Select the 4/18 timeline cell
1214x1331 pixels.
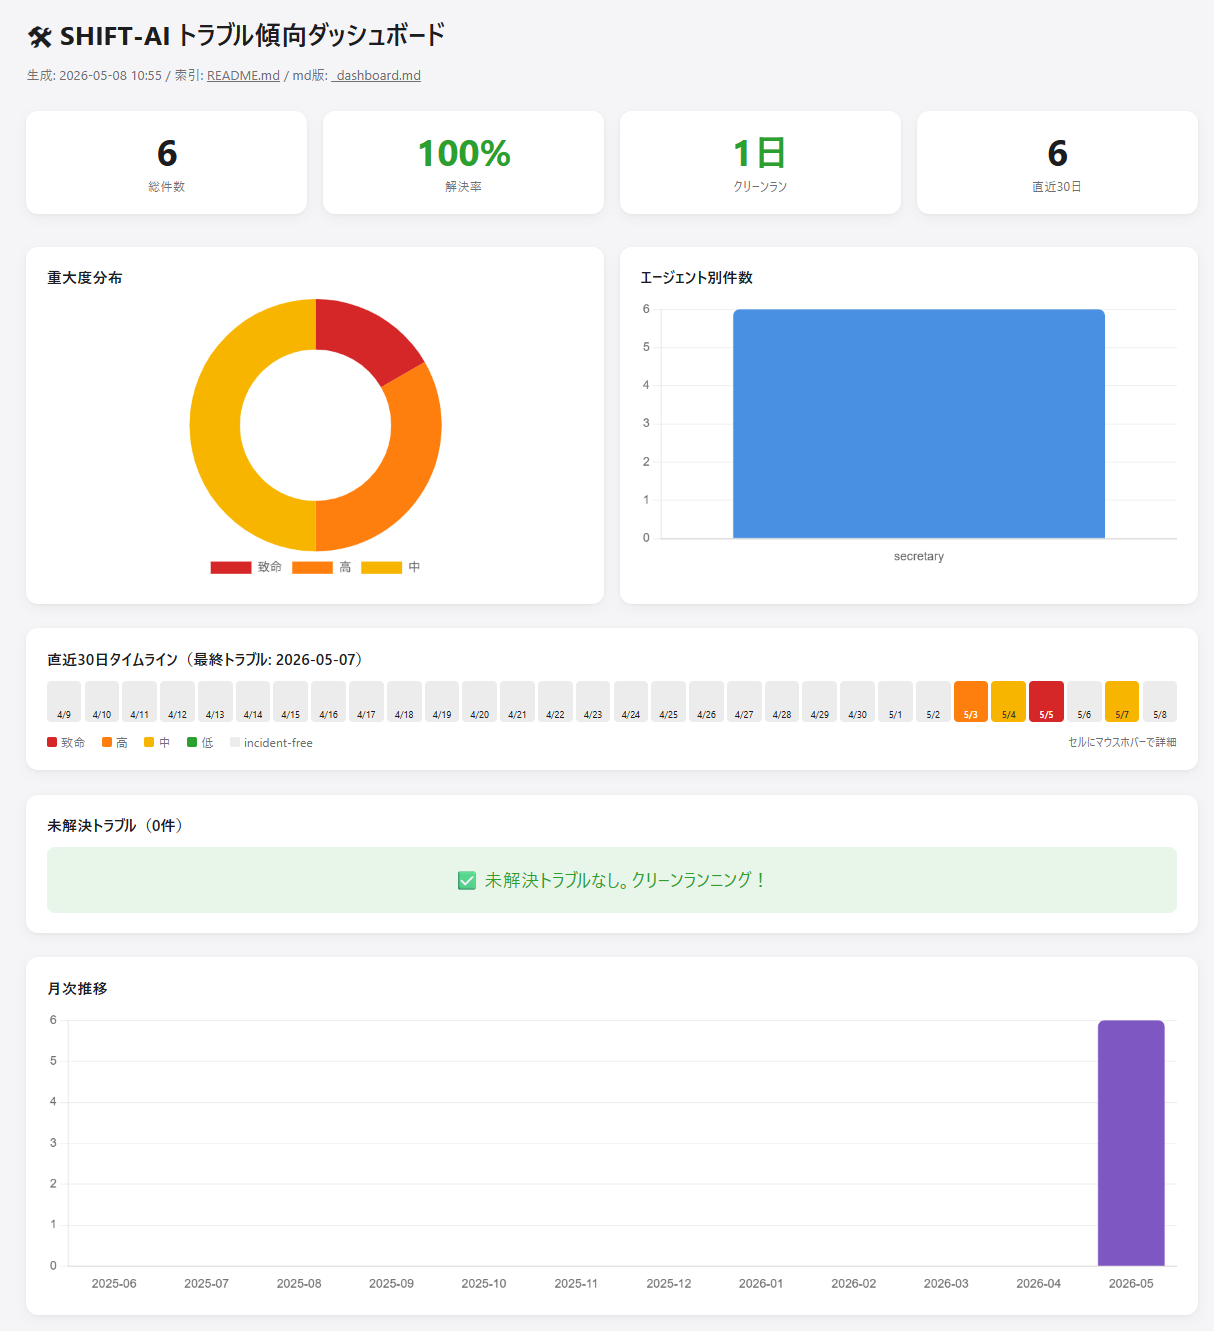click(x=404, y=701)
